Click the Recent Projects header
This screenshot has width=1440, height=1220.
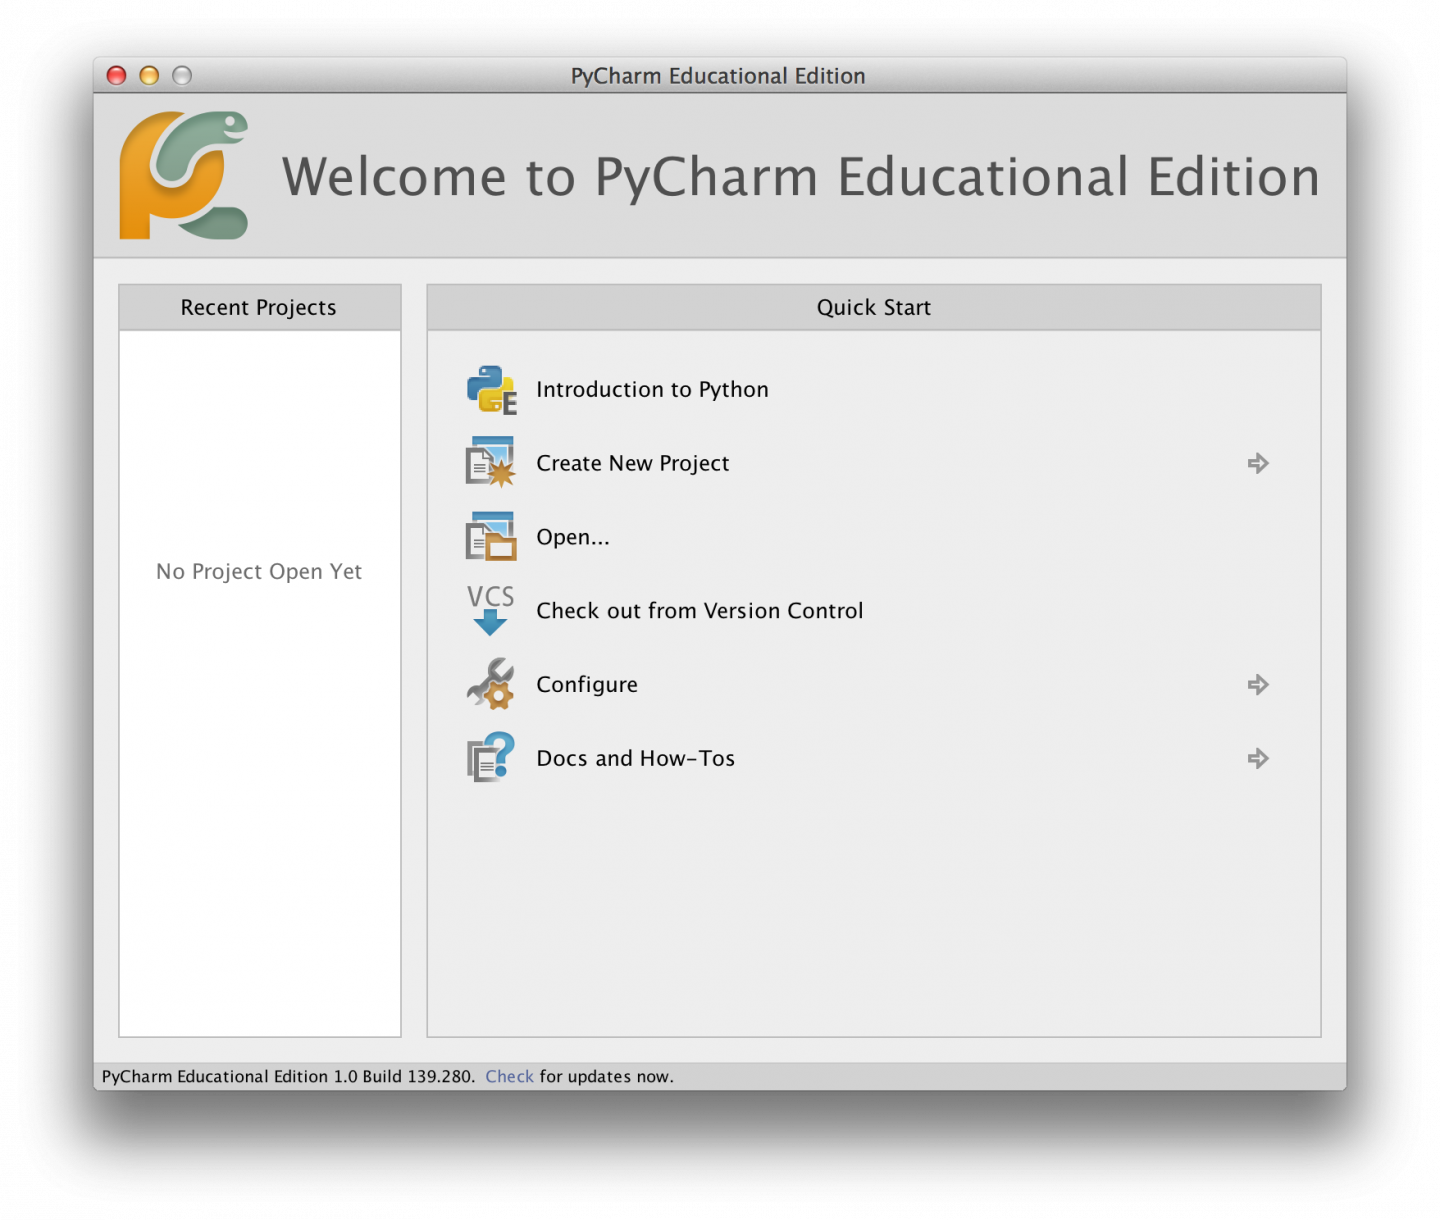(x=259, y=307)
